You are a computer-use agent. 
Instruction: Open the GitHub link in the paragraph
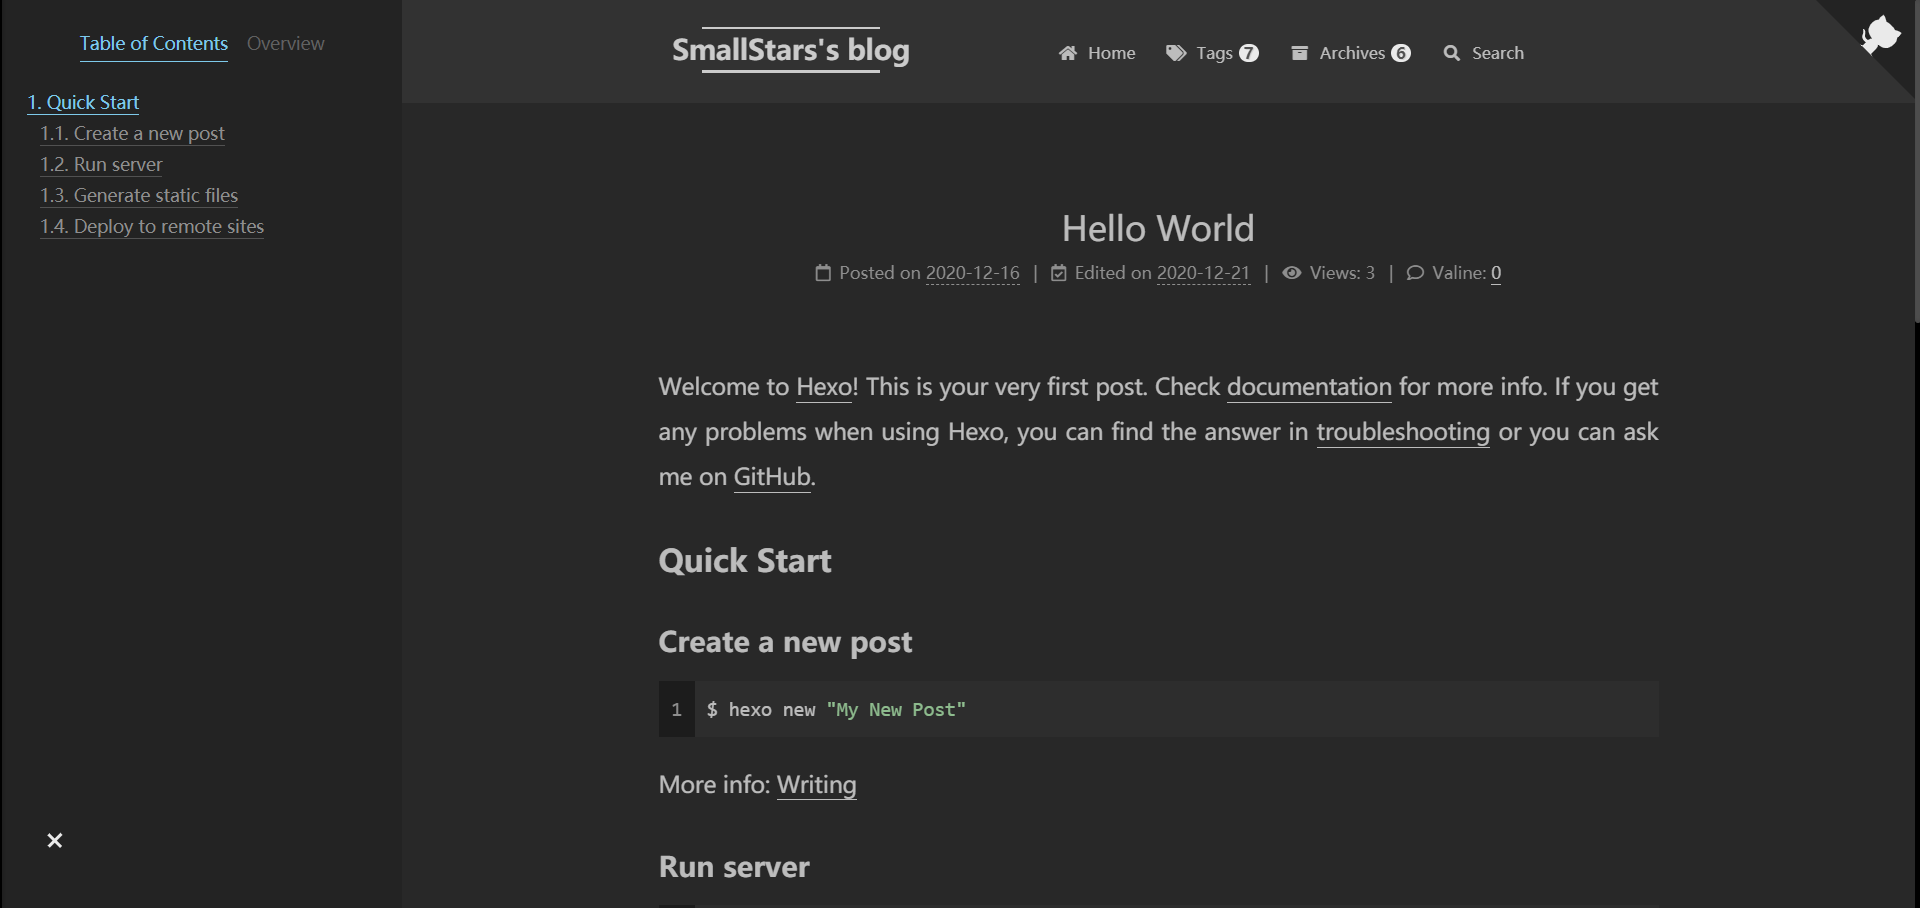pos(772,477)
